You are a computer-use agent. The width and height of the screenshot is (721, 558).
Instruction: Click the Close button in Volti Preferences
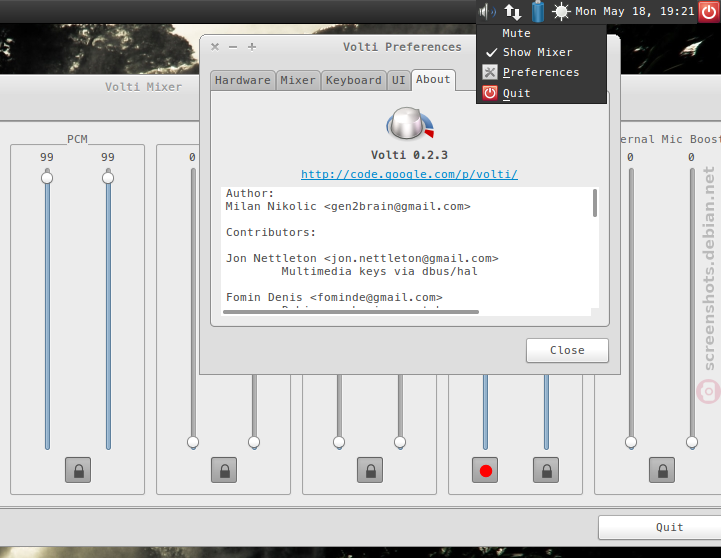coord(567,350)
